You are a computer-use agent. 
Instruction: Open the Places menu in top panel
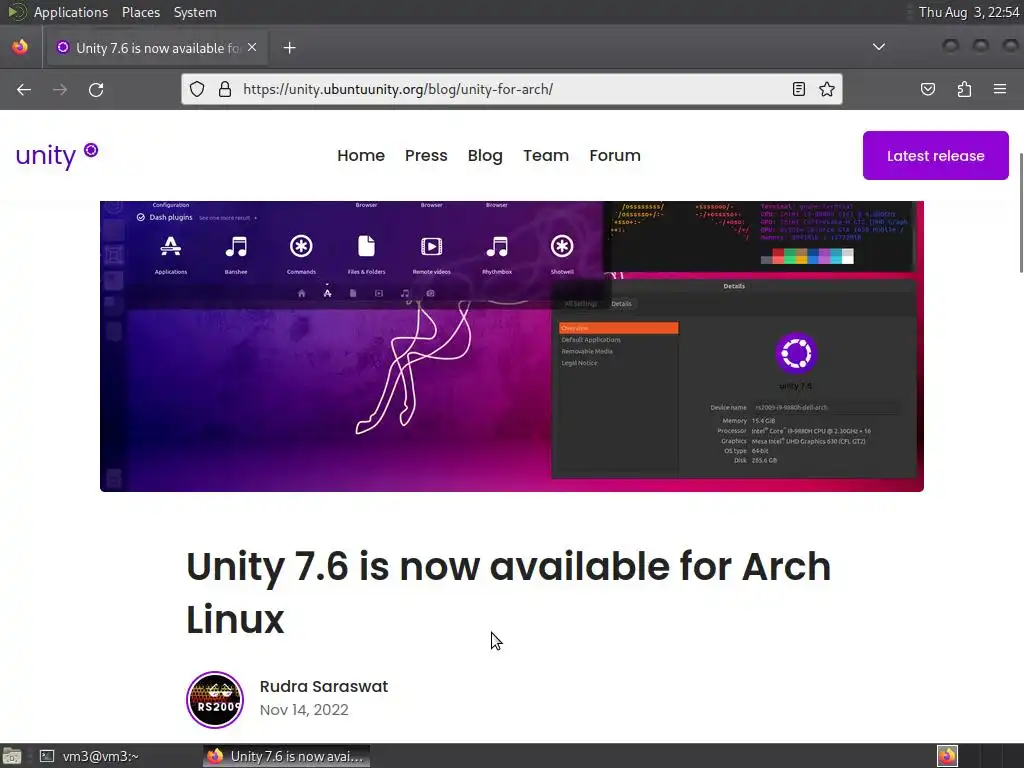140,12
